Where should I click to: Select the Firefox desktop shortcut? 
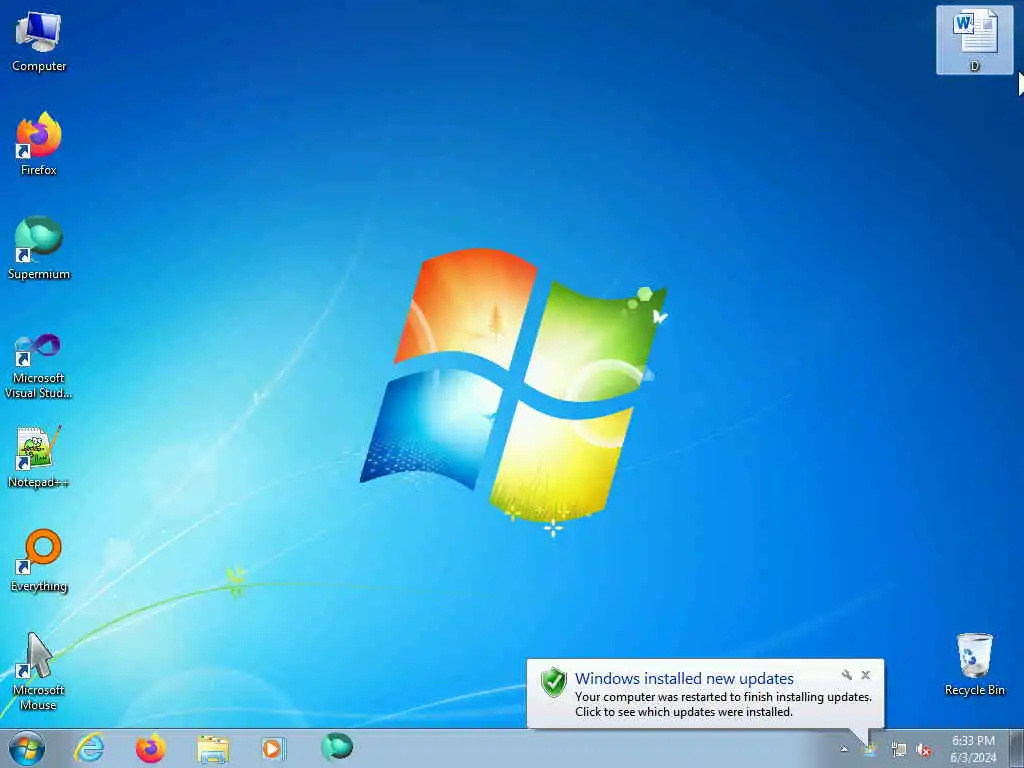[x=39, y=144]
